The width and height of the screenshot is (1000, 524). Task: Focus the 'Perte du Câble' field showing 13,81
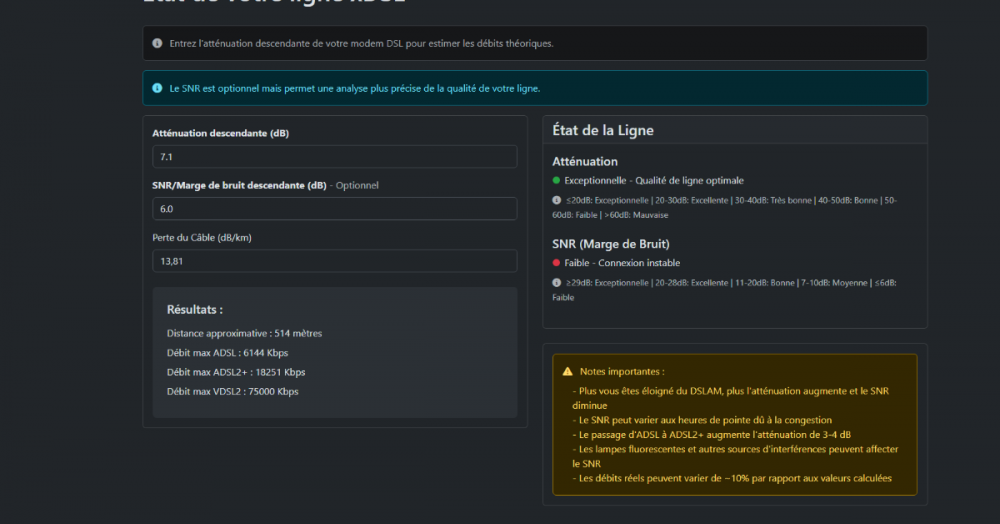(x=334, y=261)
